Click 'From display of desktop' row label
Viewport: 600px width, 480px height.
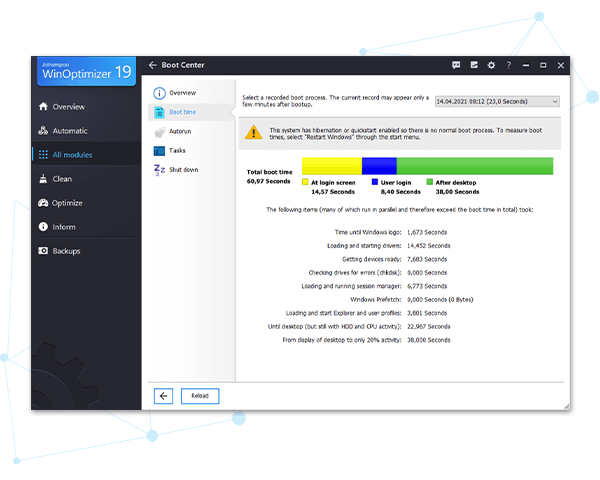click(342, 340)
